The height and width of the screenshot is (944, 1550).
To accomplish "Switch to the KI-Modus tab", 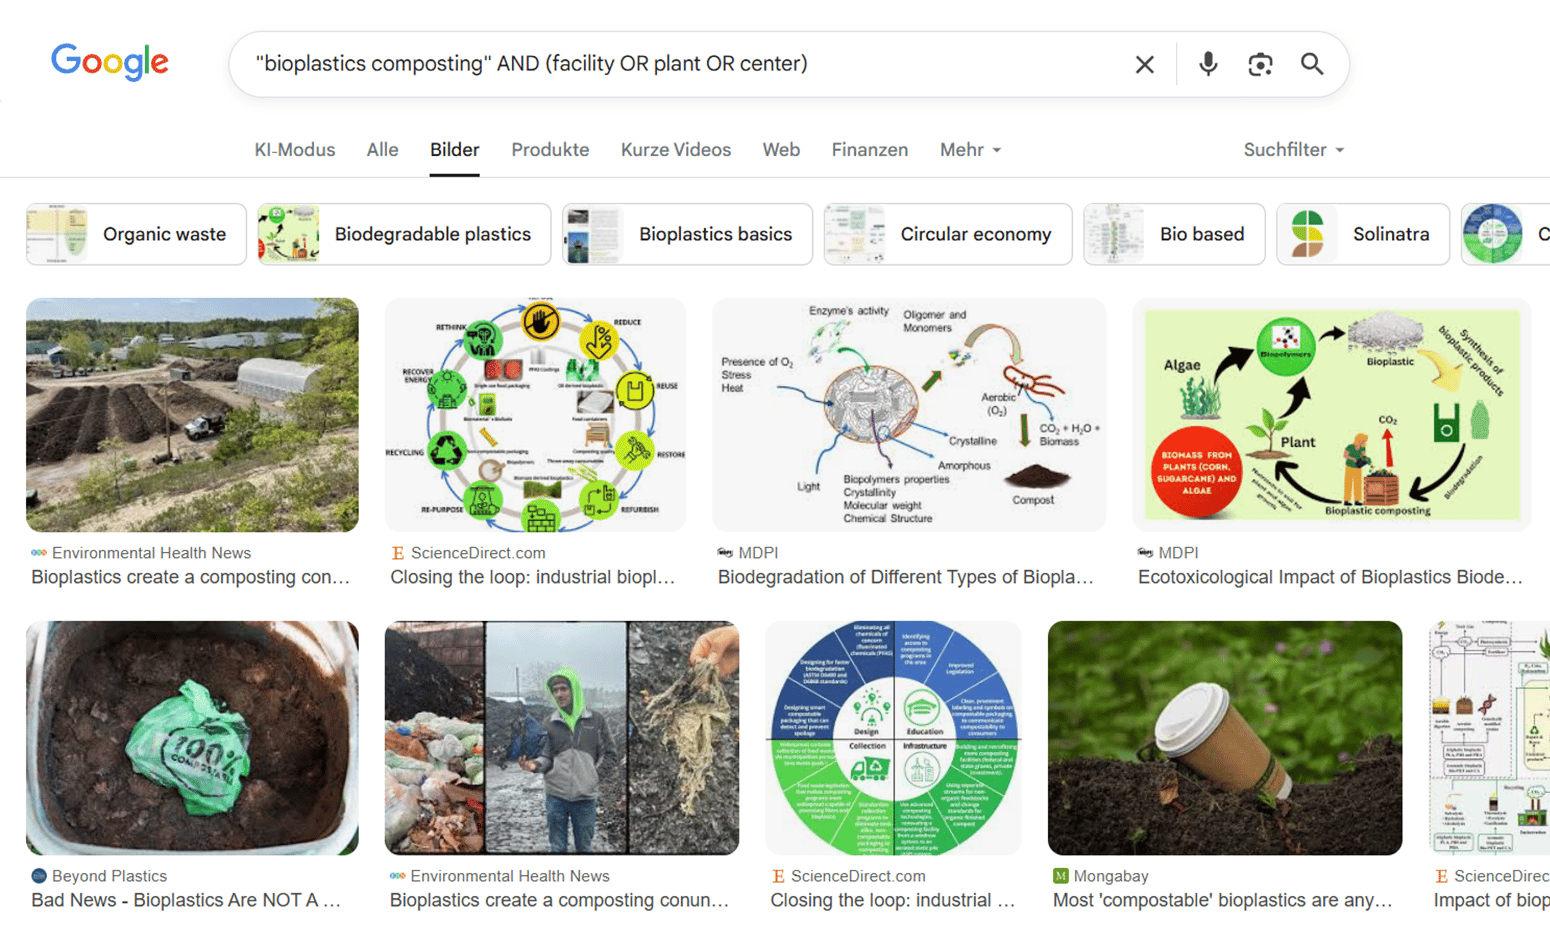I will point(294,150).
